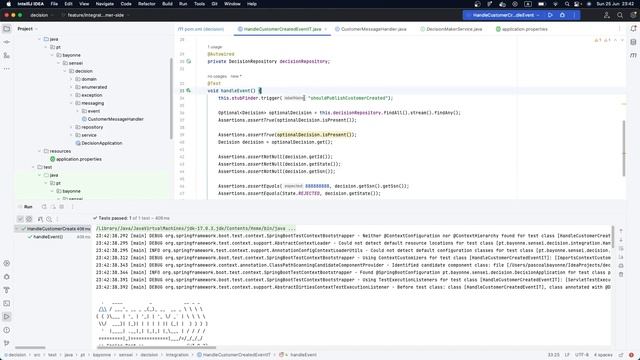The height and width of the screenshot is (360, 640).
Task: Click run gutter icon beside handleEvent method
Action: coord(189,91)
